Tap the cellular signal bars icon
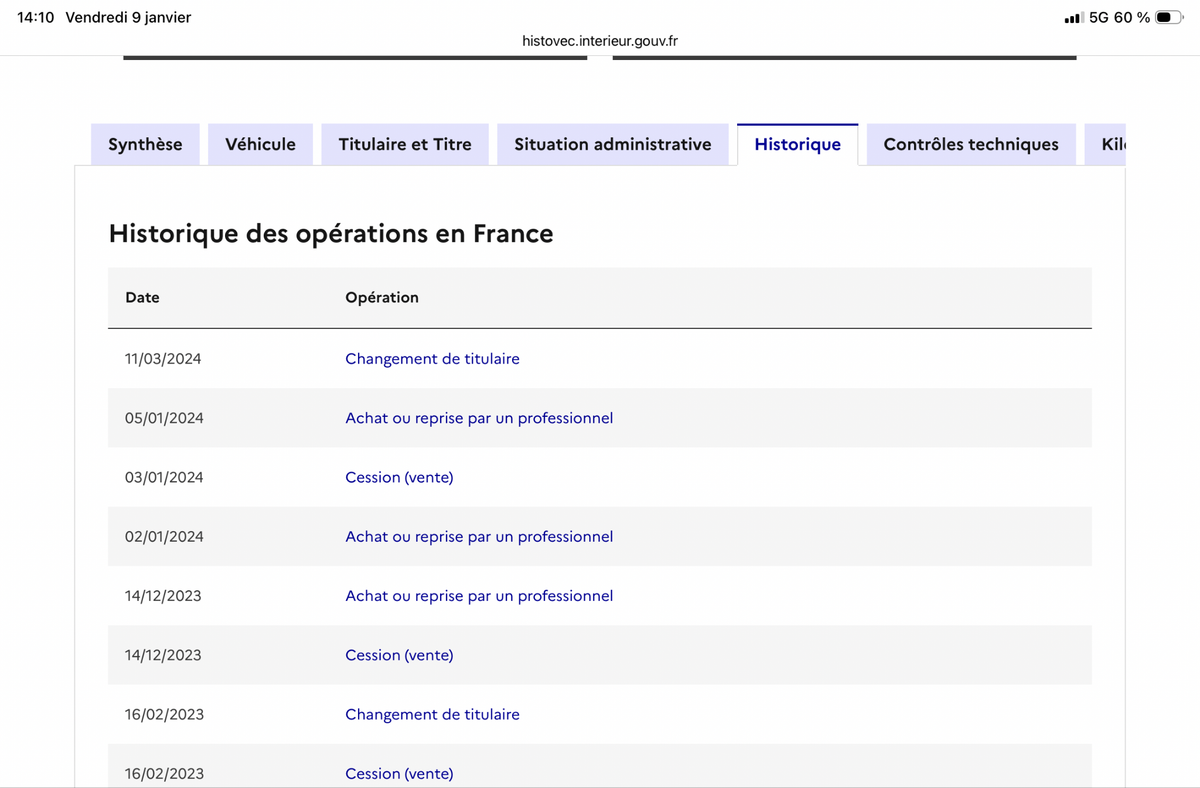 click(x=1073, y=18)
